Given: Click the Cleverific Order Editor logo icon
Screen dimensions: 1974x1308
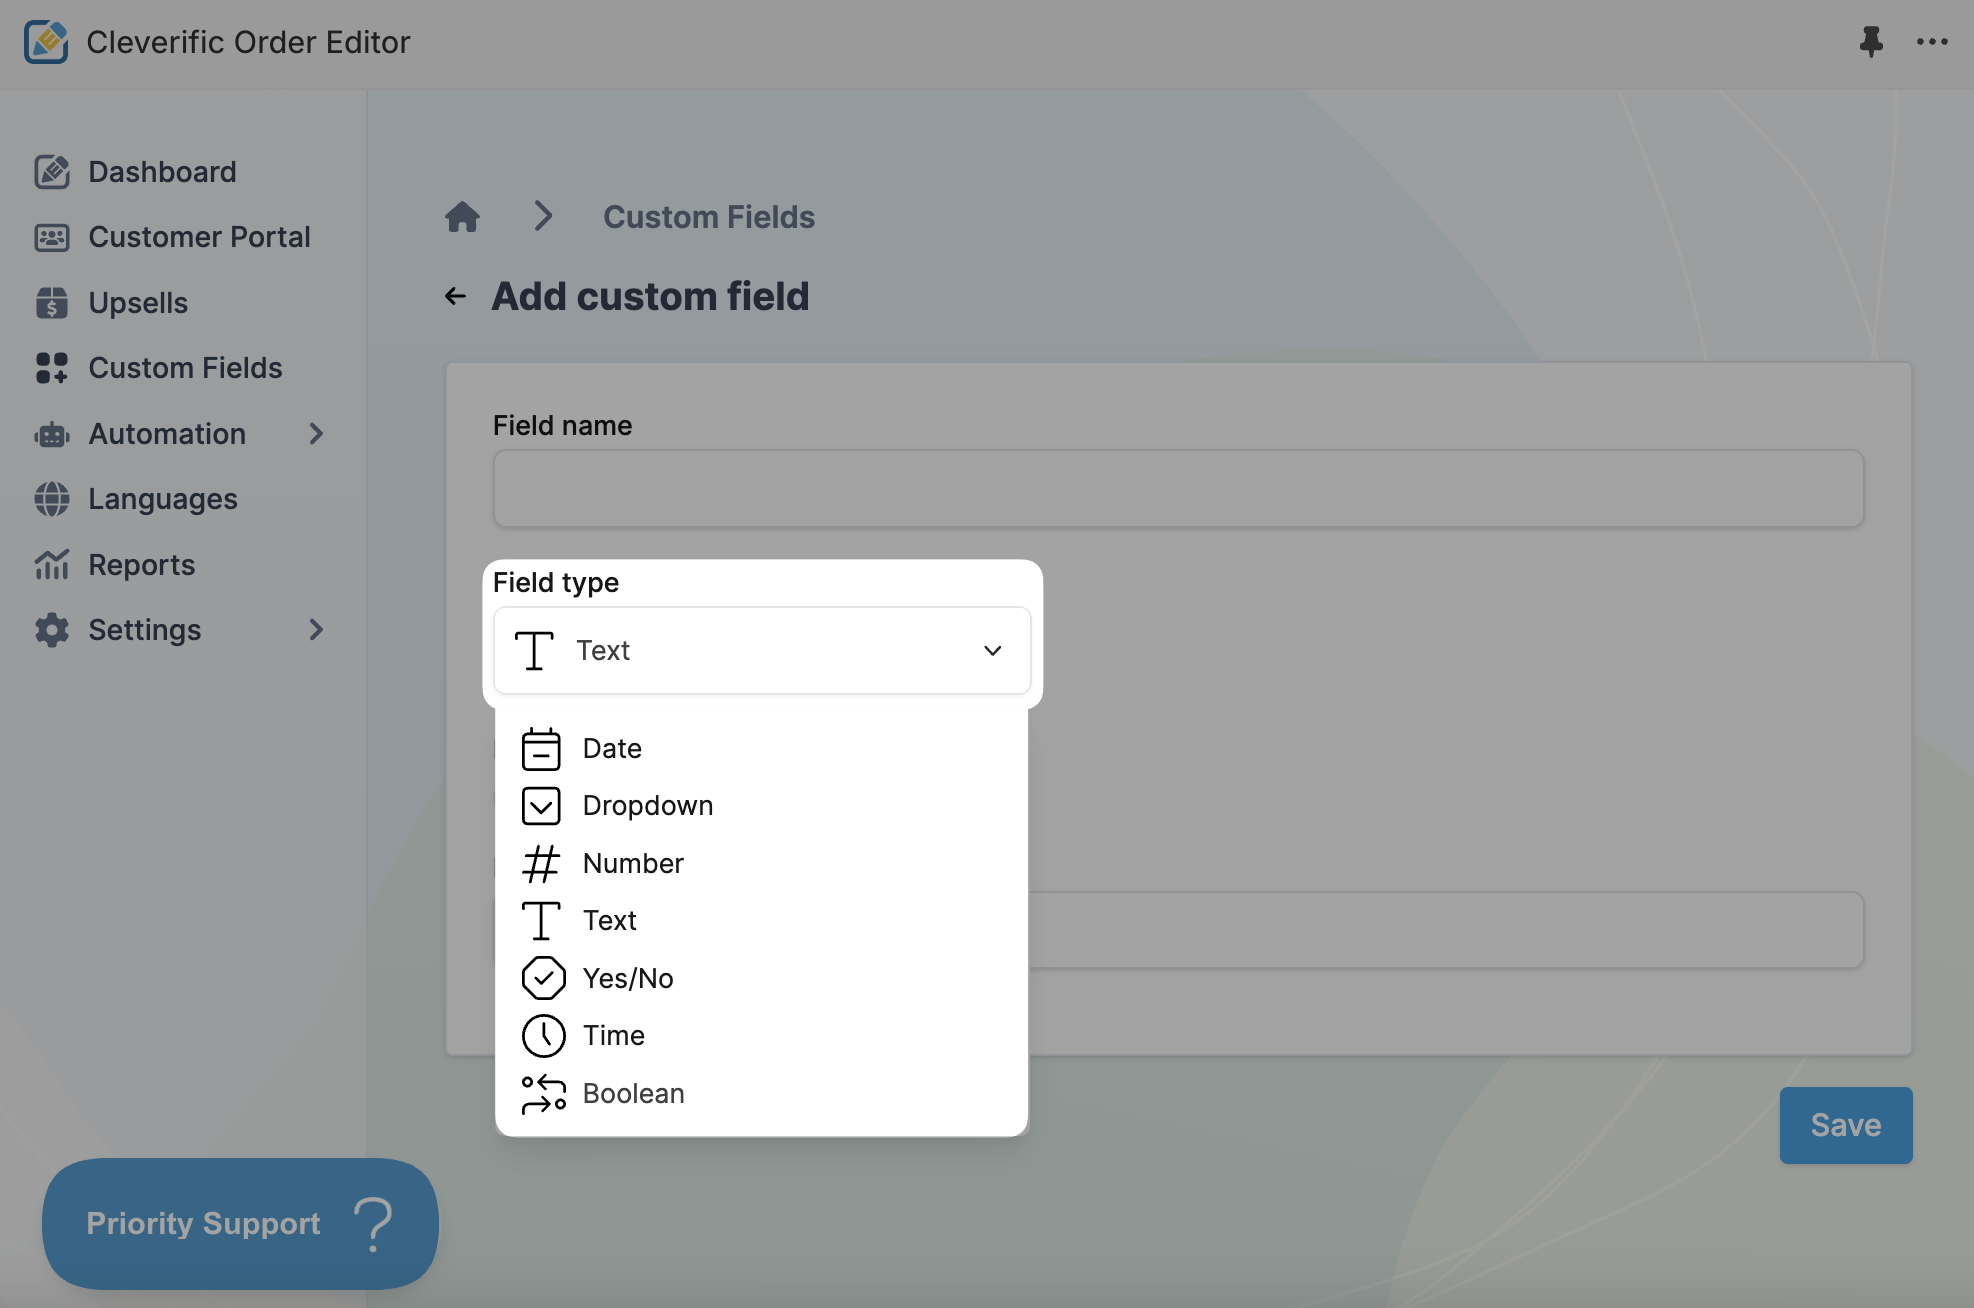Looking at the screenshot, I should [46, 42].
